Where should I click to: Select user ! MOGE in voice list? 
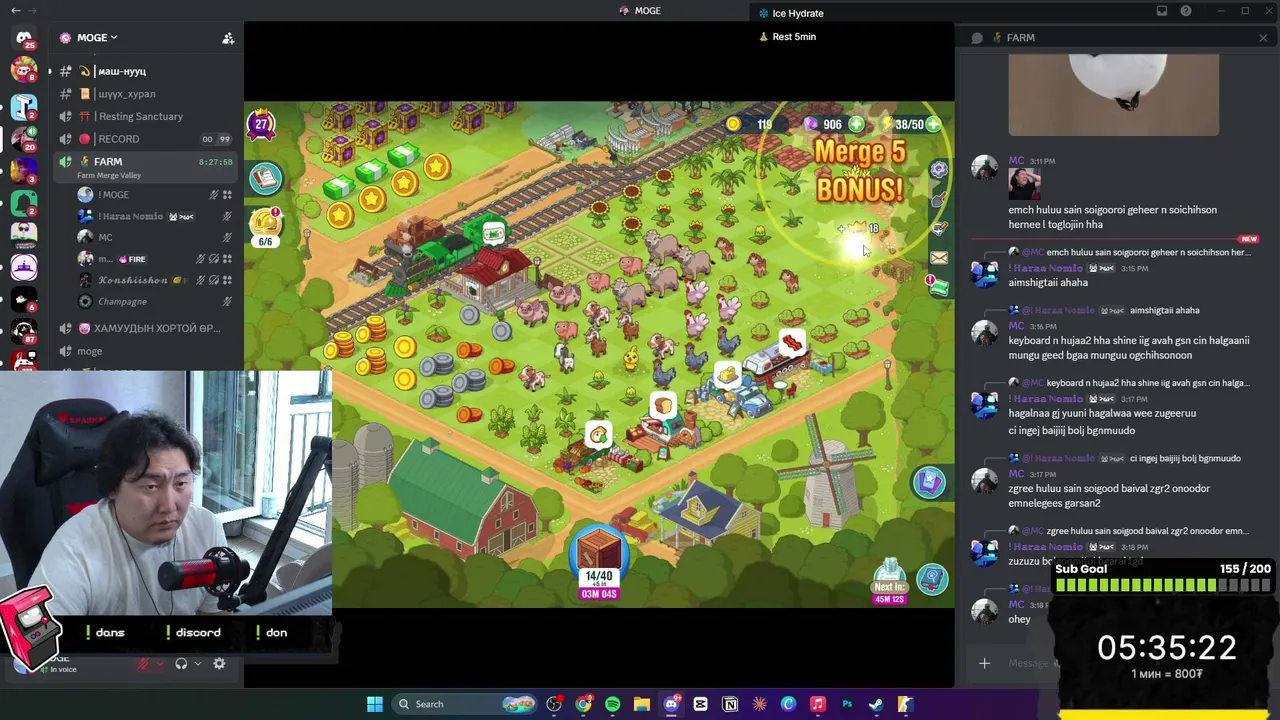tap(155, 195)
